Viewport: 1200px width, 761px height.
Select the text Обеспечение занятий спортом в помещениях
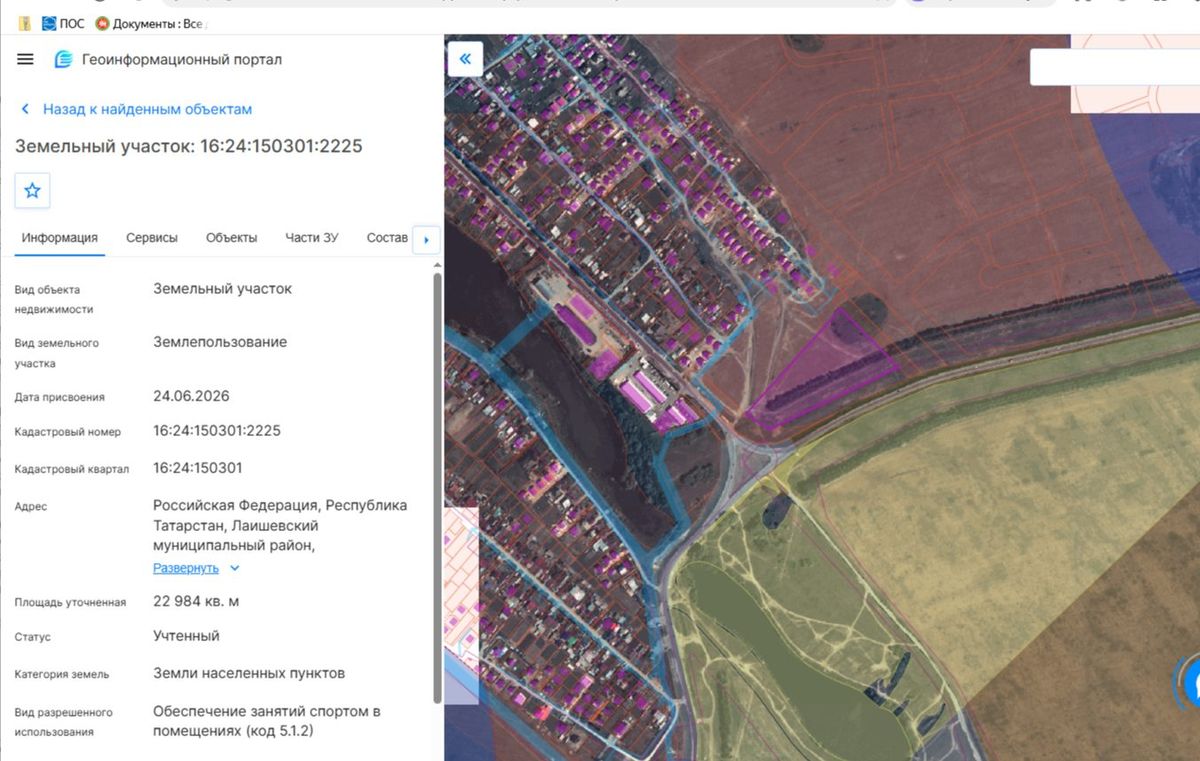coord(267,721)
